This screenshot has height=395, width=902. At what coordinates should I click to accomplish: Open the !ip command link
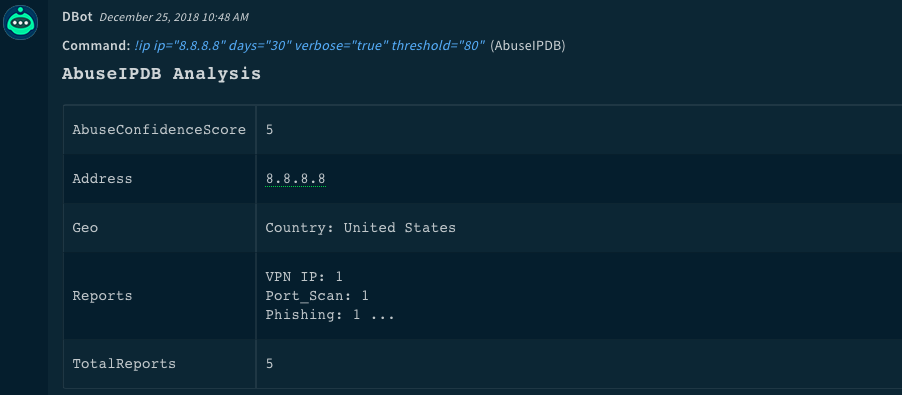pos(310,45)
